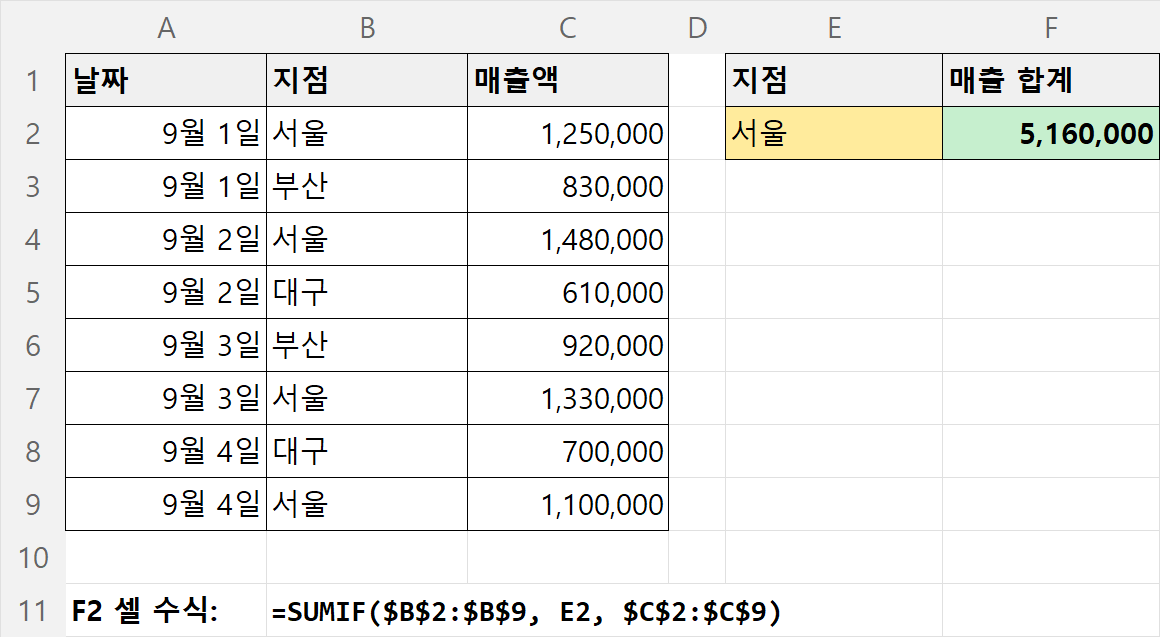1160x637 pixels.
Task: Click the 610,000 sales cell
Action: [x=567, y=292]
